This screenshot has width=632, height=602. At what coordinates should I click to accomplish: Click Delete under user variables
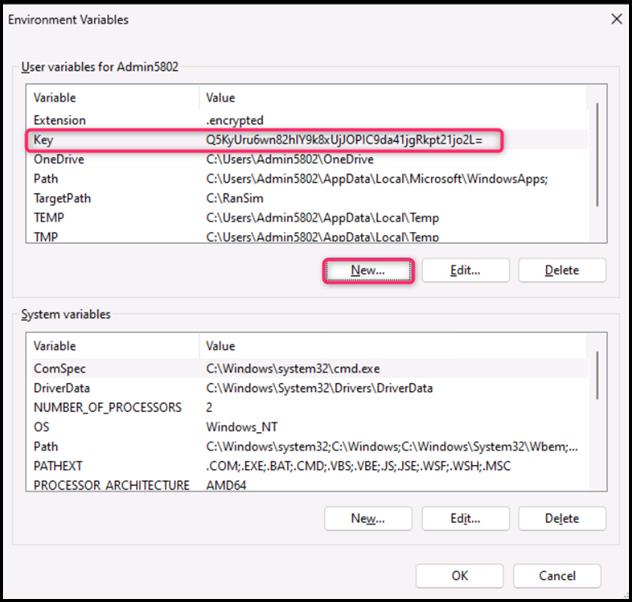(x=561, y=270)
